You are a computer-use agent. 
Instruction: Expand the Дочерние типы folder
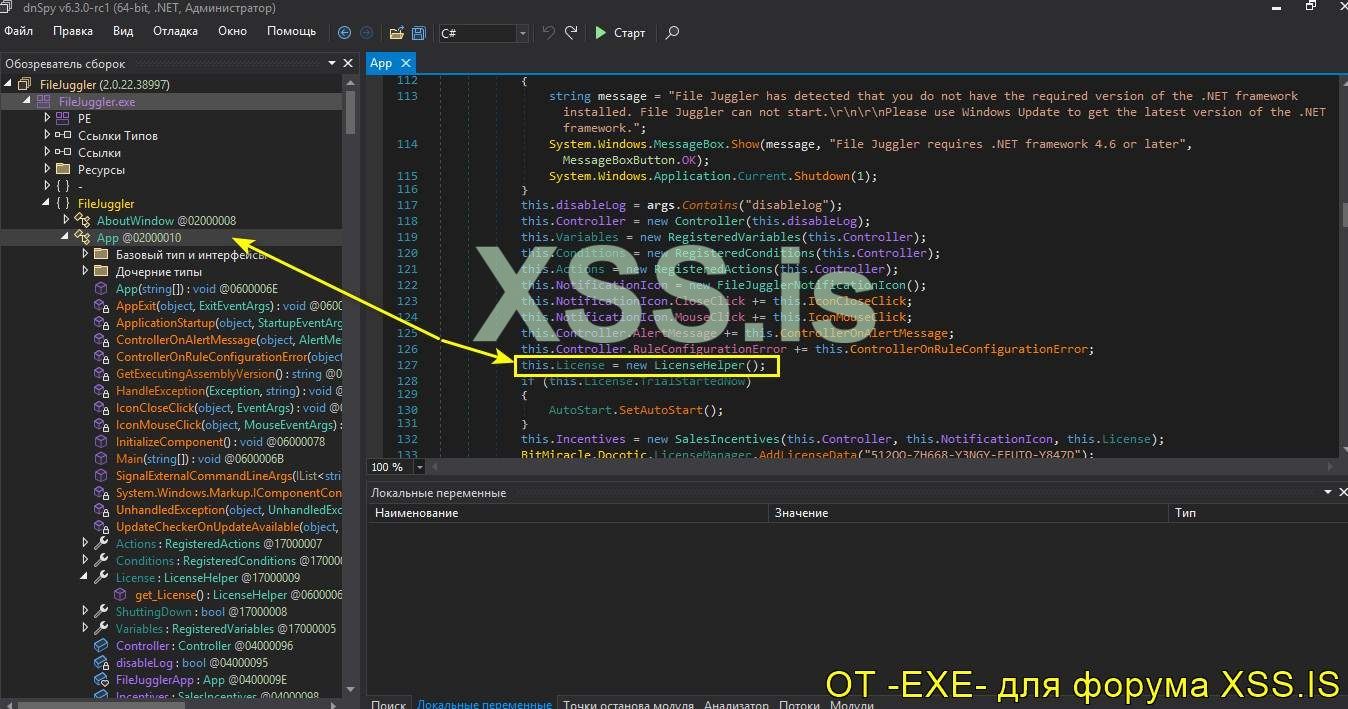coord(85,271)
